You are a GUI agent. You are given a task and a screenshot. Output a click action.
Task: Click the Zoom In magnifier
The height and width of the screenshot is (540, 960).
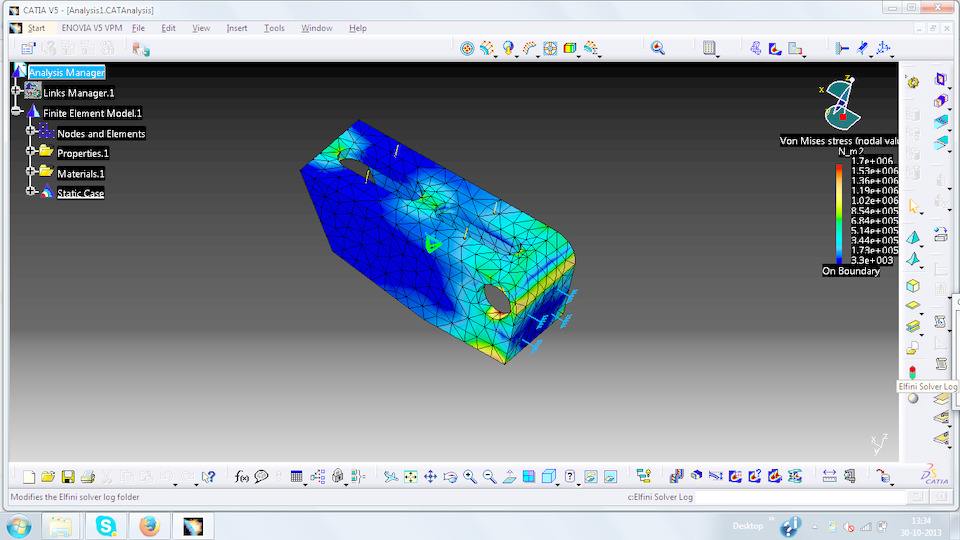coord(470,476)
